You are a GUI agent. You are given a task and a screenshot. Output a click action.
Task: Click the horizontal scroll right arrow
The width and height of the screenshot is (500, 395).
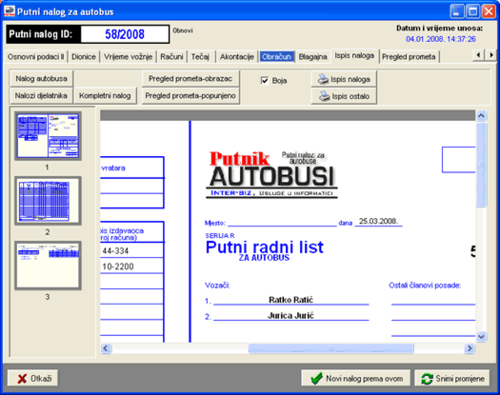point(470,348)
